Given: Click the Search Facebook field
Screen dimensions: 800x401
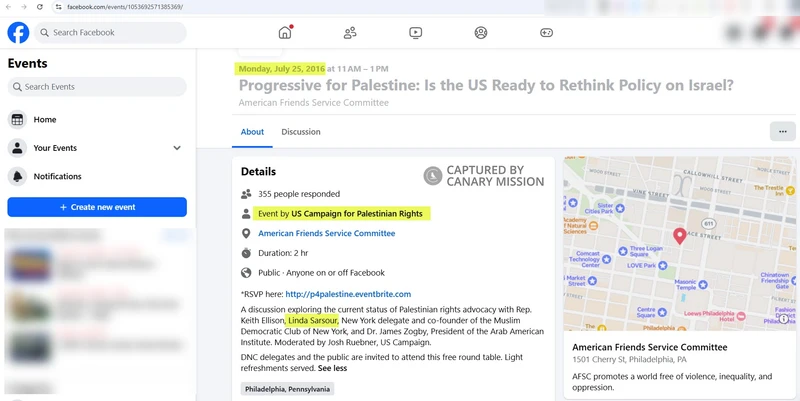Looking at the screenshot, I should click(x=110, y=33).
